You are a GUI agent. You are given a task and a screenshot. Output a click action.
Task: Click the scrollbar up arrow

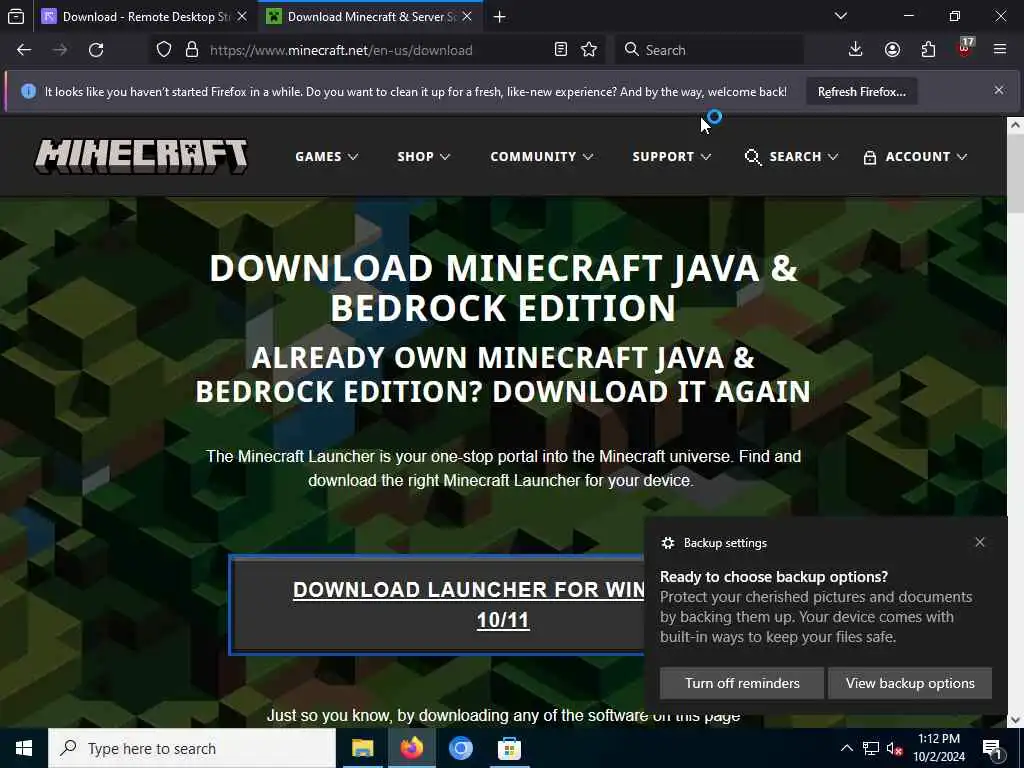(1015, 125)
